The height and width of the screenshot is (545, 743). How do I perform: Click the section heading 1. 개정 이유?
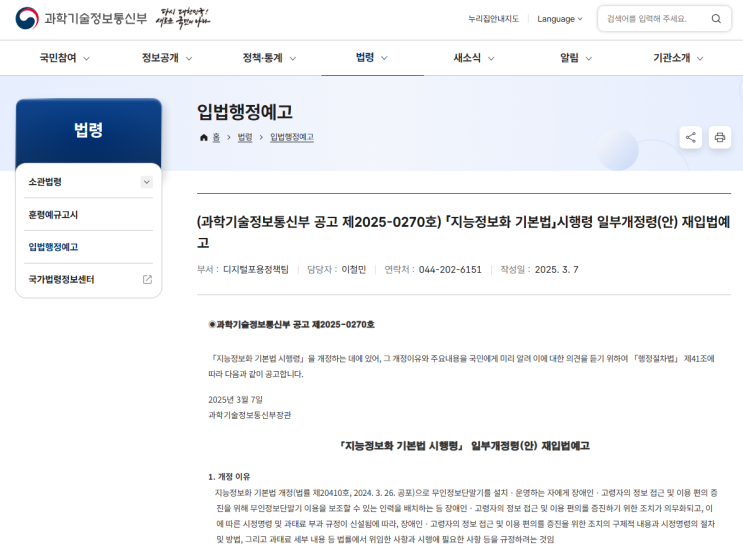pos(229,477)
